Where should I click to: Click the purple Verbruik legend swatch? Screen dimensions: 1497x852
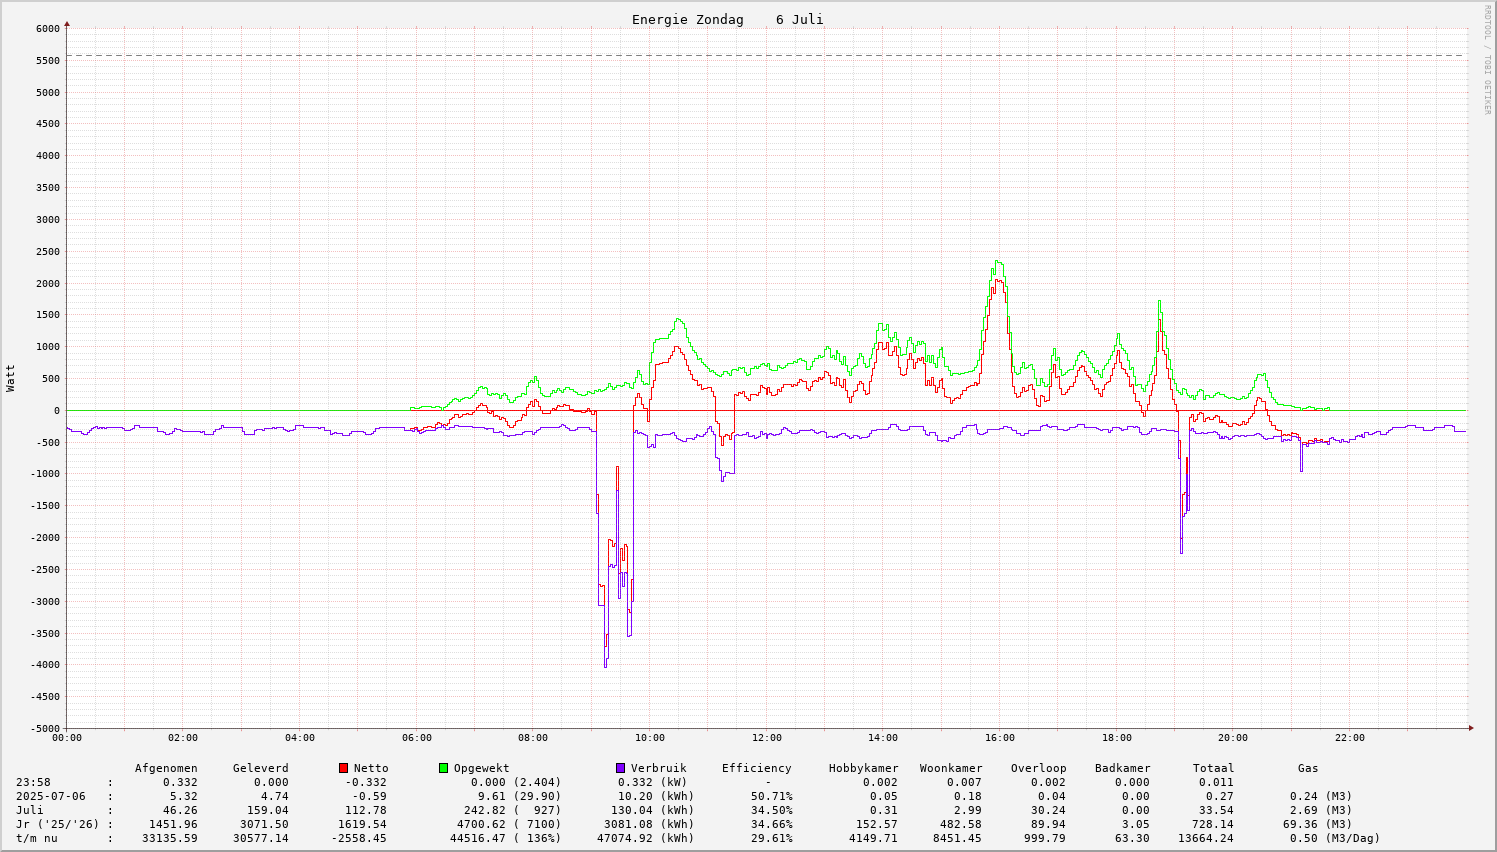(620, 768)
